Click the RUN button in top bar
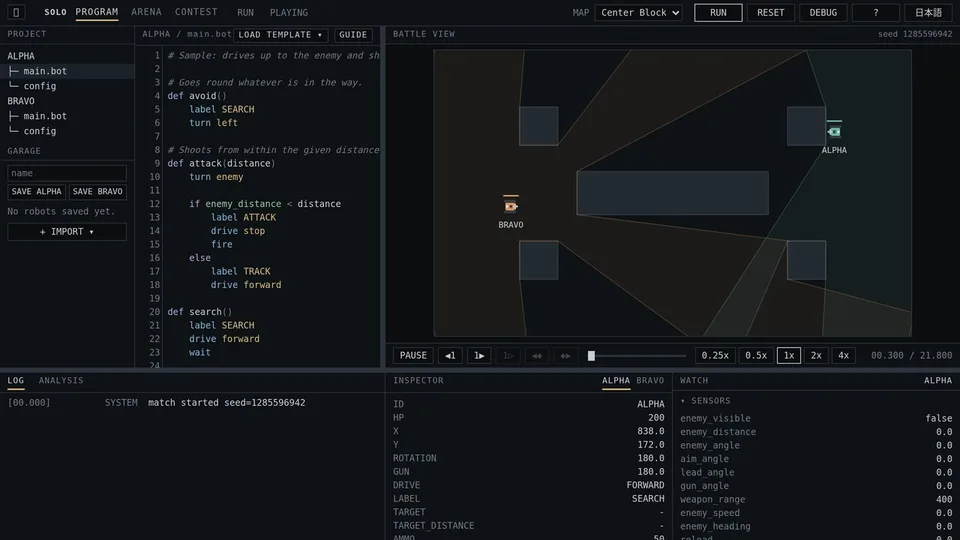The image size is (960, 540). click(x=718, y=13)
